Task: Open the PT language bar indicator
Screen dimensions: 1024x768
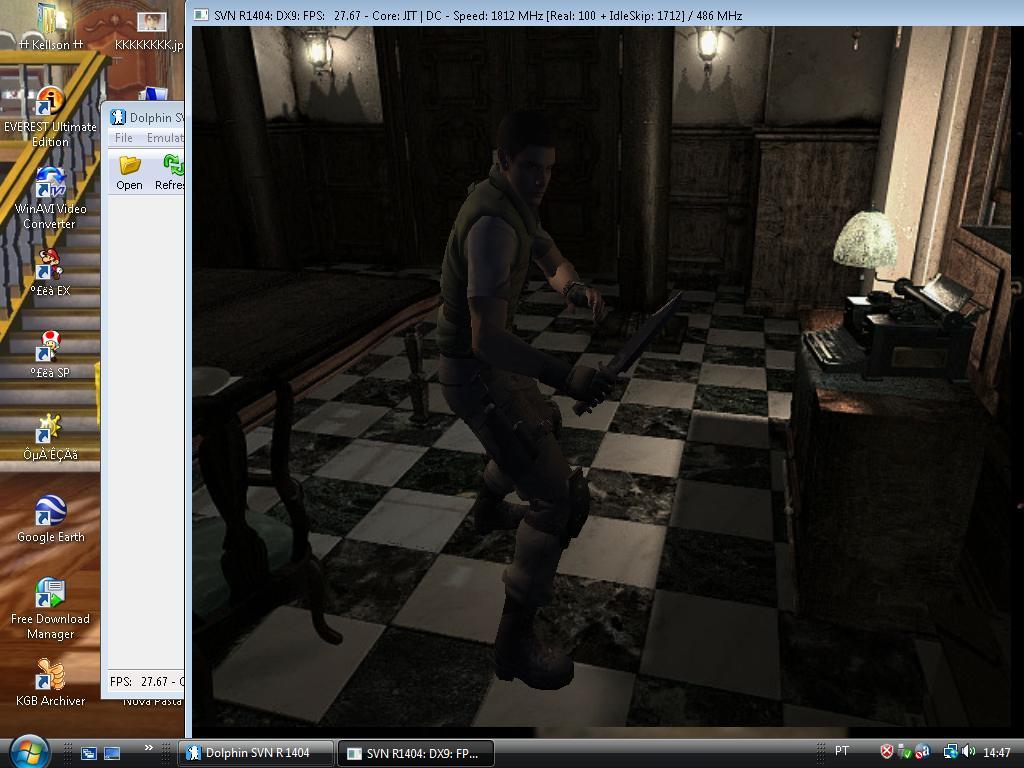Action: (842, 751)
